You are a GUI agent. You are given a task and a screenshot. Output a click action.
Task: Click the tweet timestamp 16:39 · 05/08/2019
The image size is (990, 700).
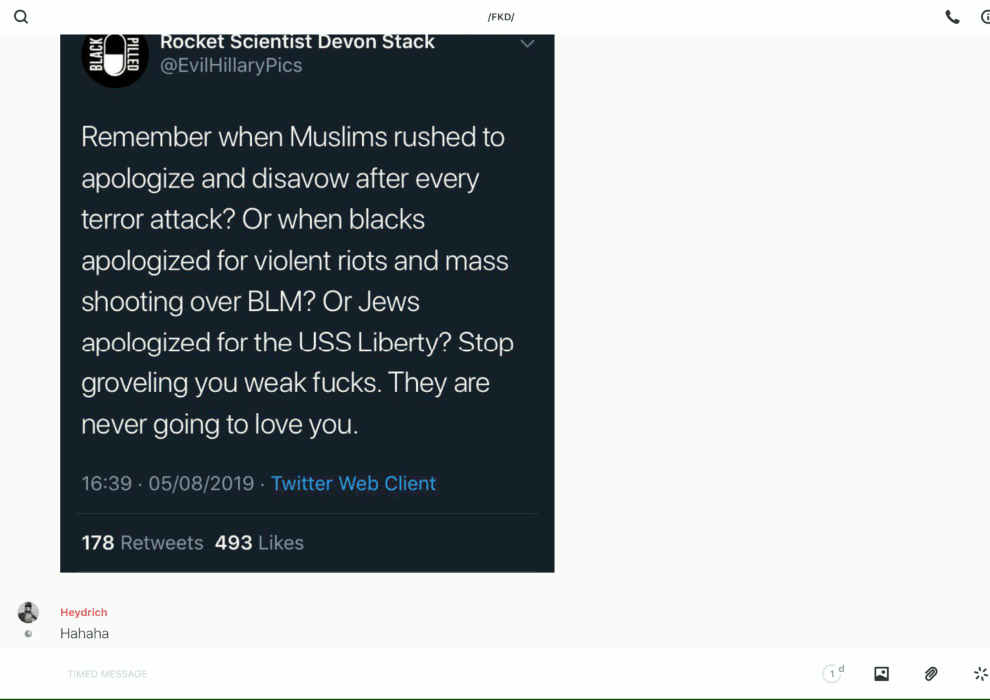[x=167, y=483]
